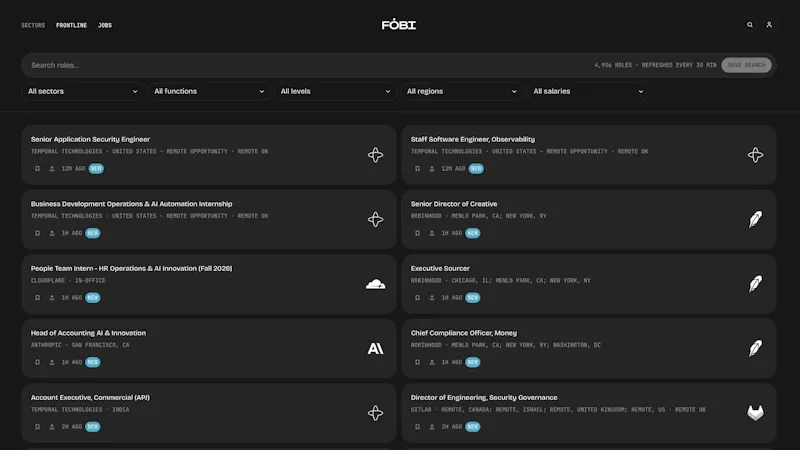Share the Business Development Operations internship
The height and width of the screenshot is (450, 800).
[52, 233]
